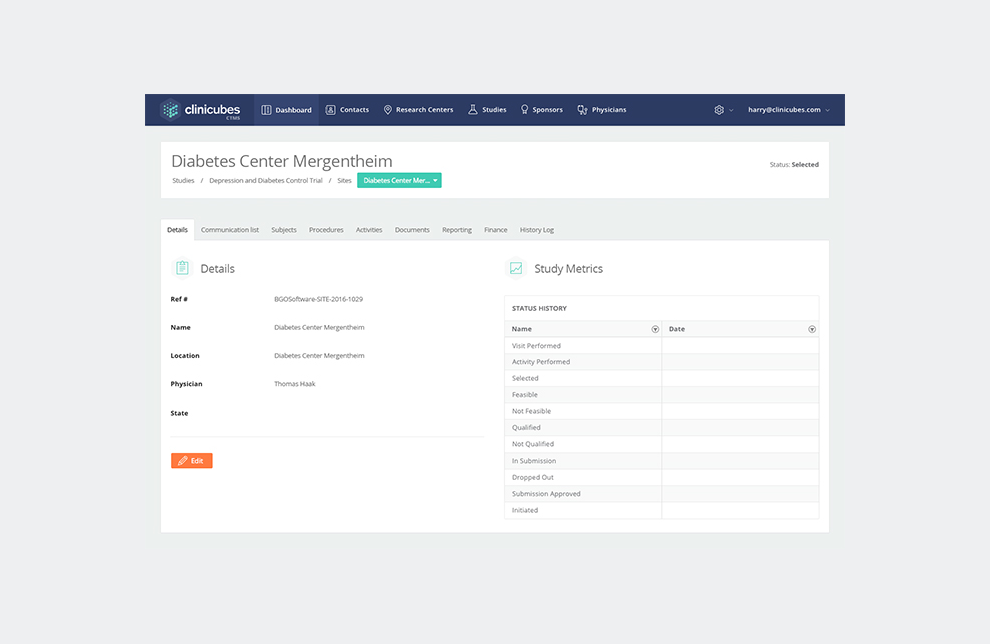Click the Studies flask icon
This screenshot has height=644, width=990.
473,110
